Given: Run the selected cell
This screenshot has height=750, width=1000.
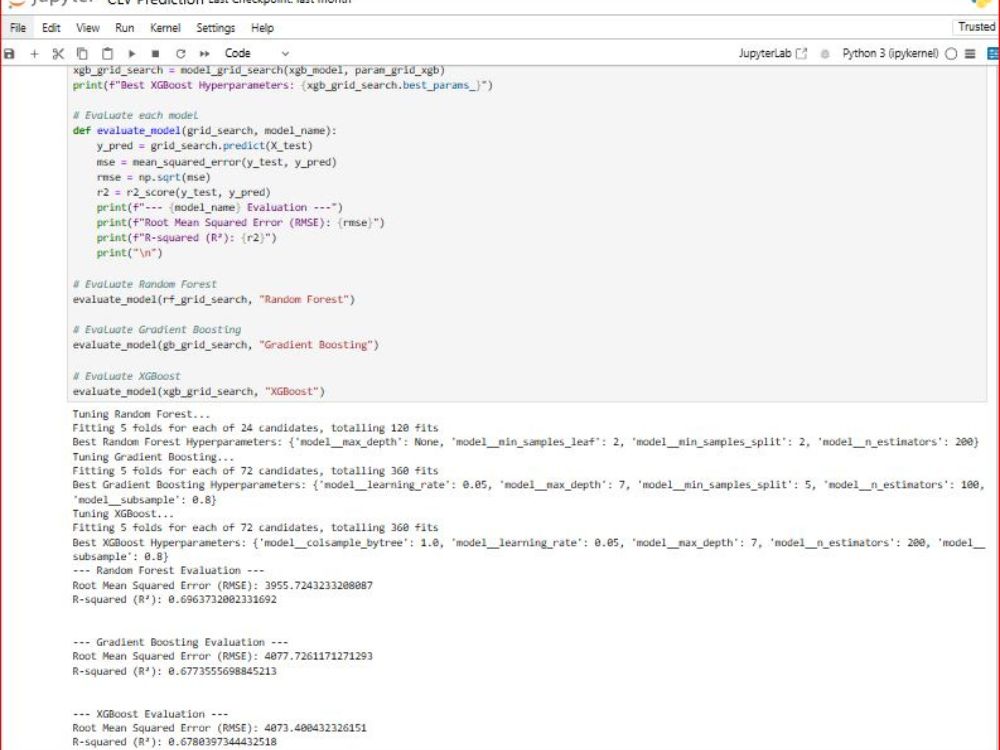Looking at the screenshot, I should [131, 54].
